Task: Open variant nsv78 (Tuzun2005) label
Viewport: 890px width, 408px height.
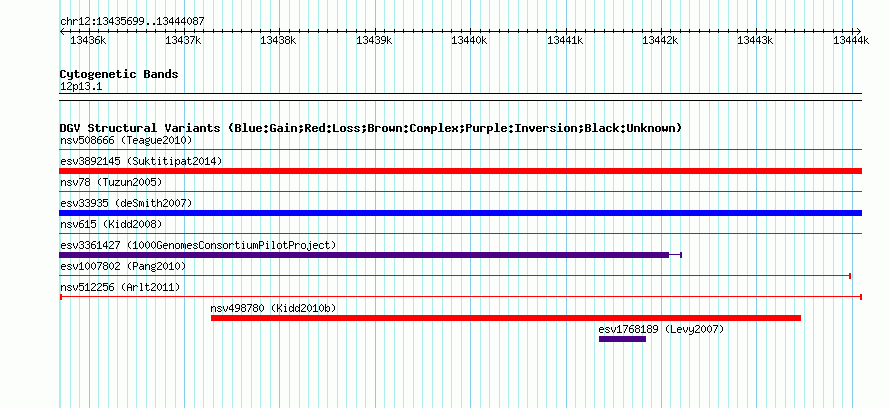Action: pyautogui.click(x=111, y=182)
